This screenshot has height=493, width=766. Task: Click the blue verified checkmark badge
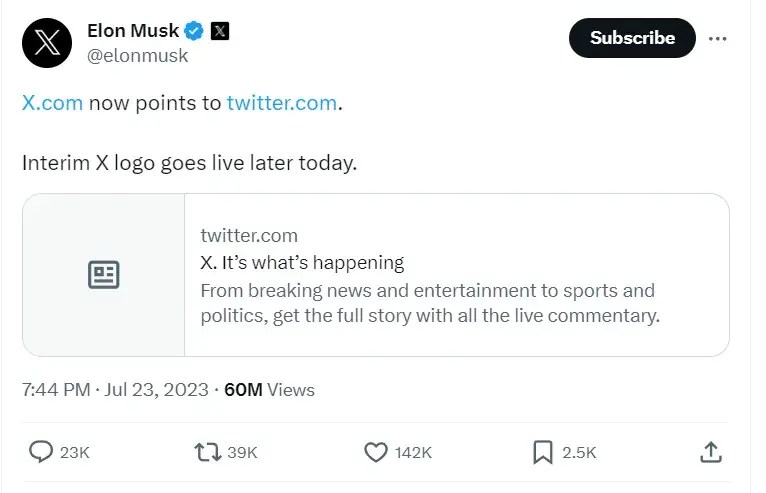click(194, 31)
